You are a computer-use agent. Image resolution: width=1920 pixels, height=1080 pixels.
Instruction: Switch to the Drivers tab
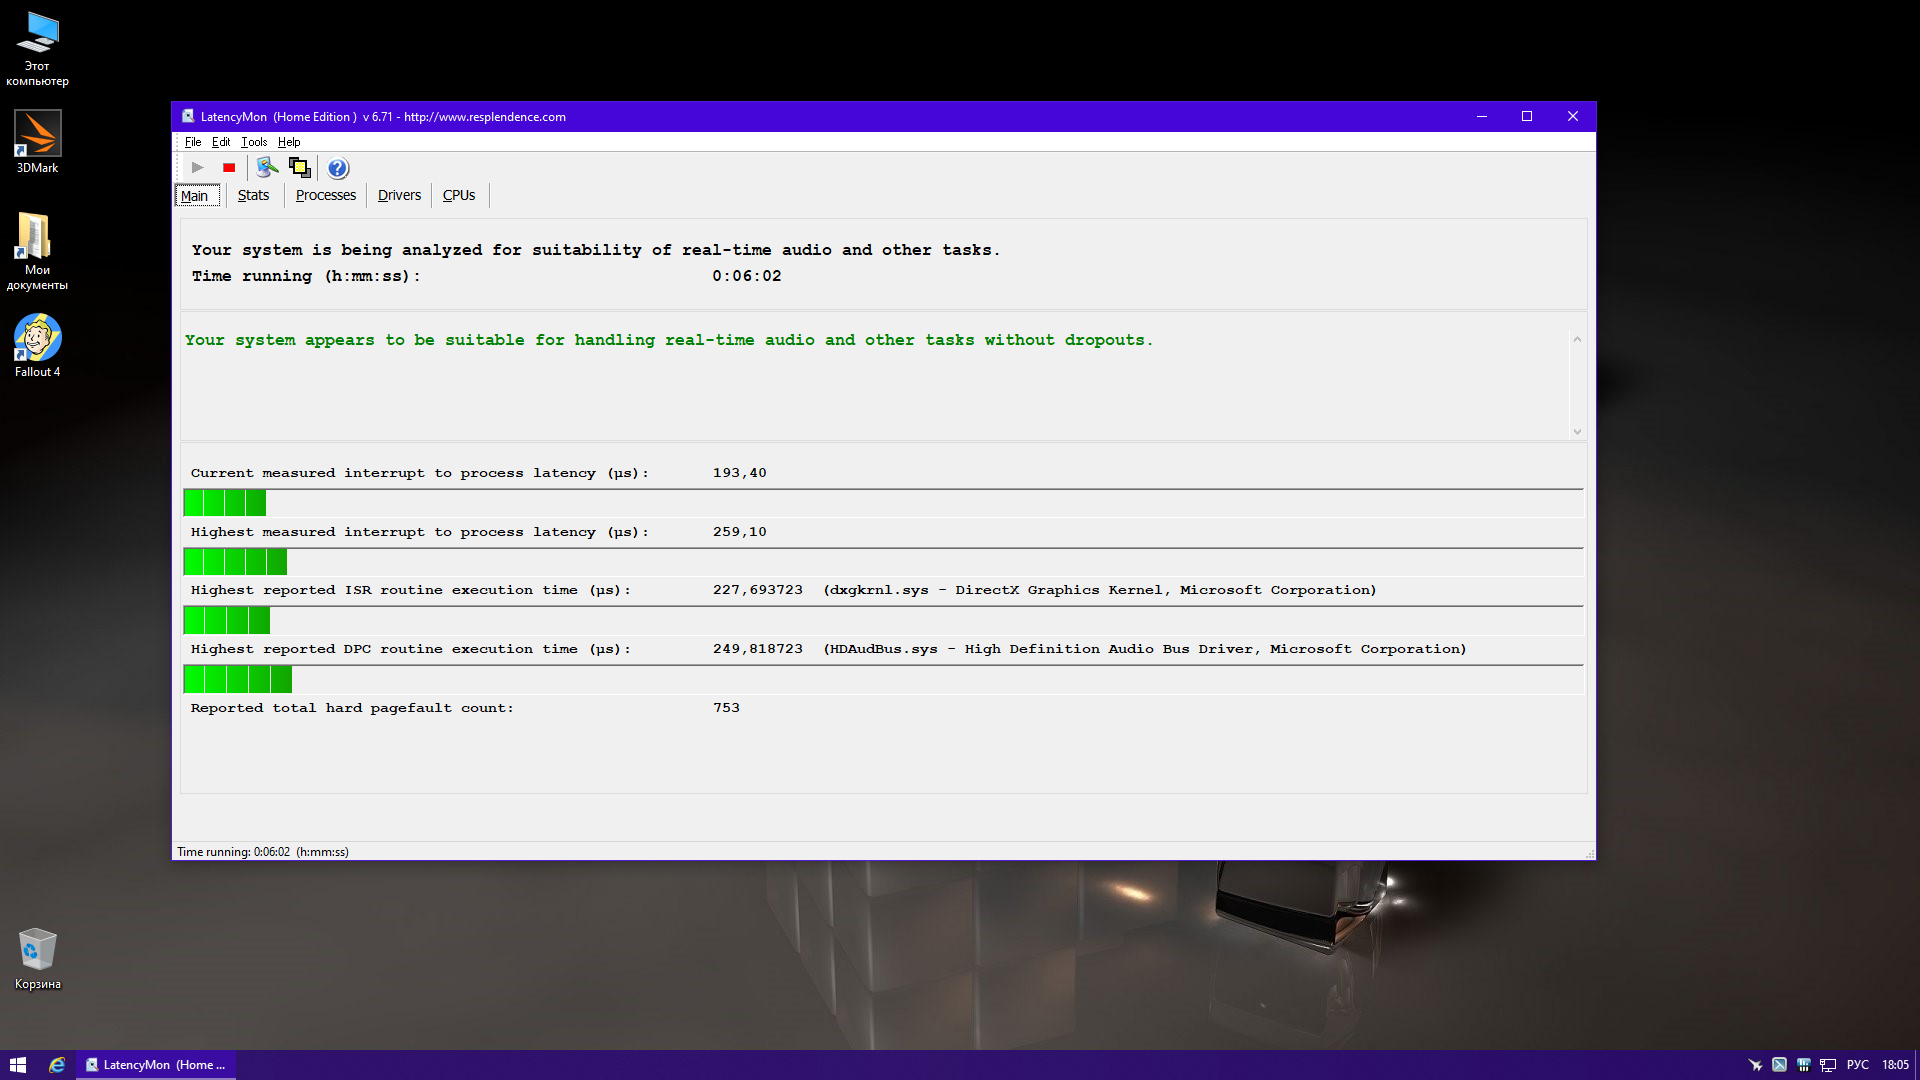coord(399,195)
